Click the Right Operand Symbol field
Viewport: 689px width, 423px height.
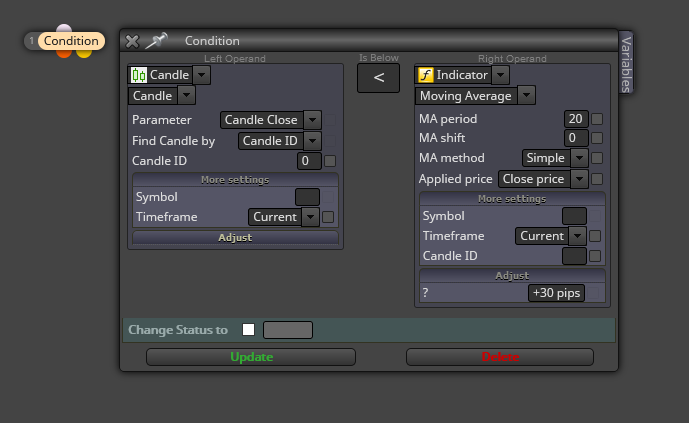click(574, 216)
